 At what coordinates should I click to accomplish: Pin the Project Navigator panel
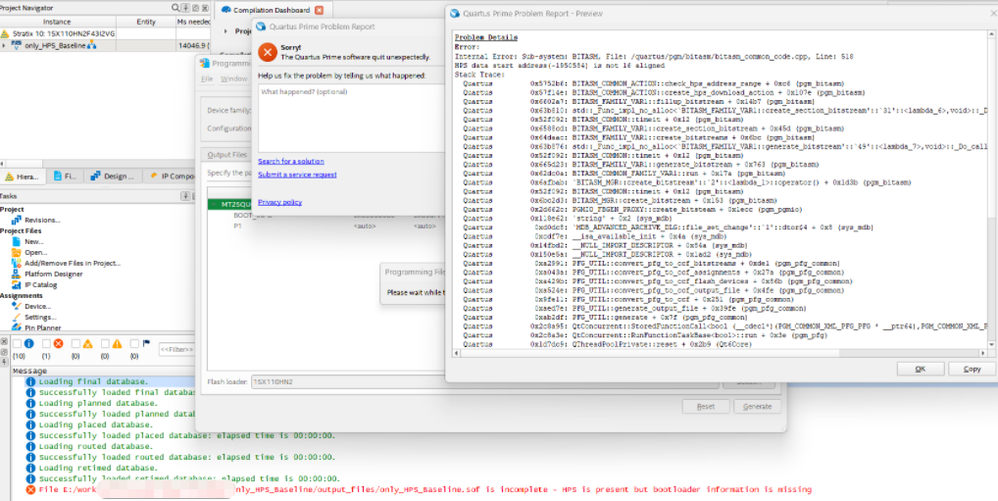pyautogui.click(x=185, y=8)
